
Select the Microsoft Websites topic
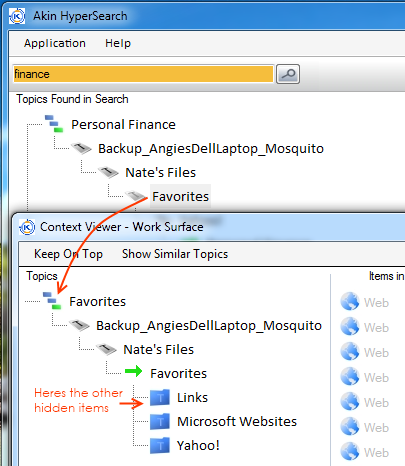[237, 422]
